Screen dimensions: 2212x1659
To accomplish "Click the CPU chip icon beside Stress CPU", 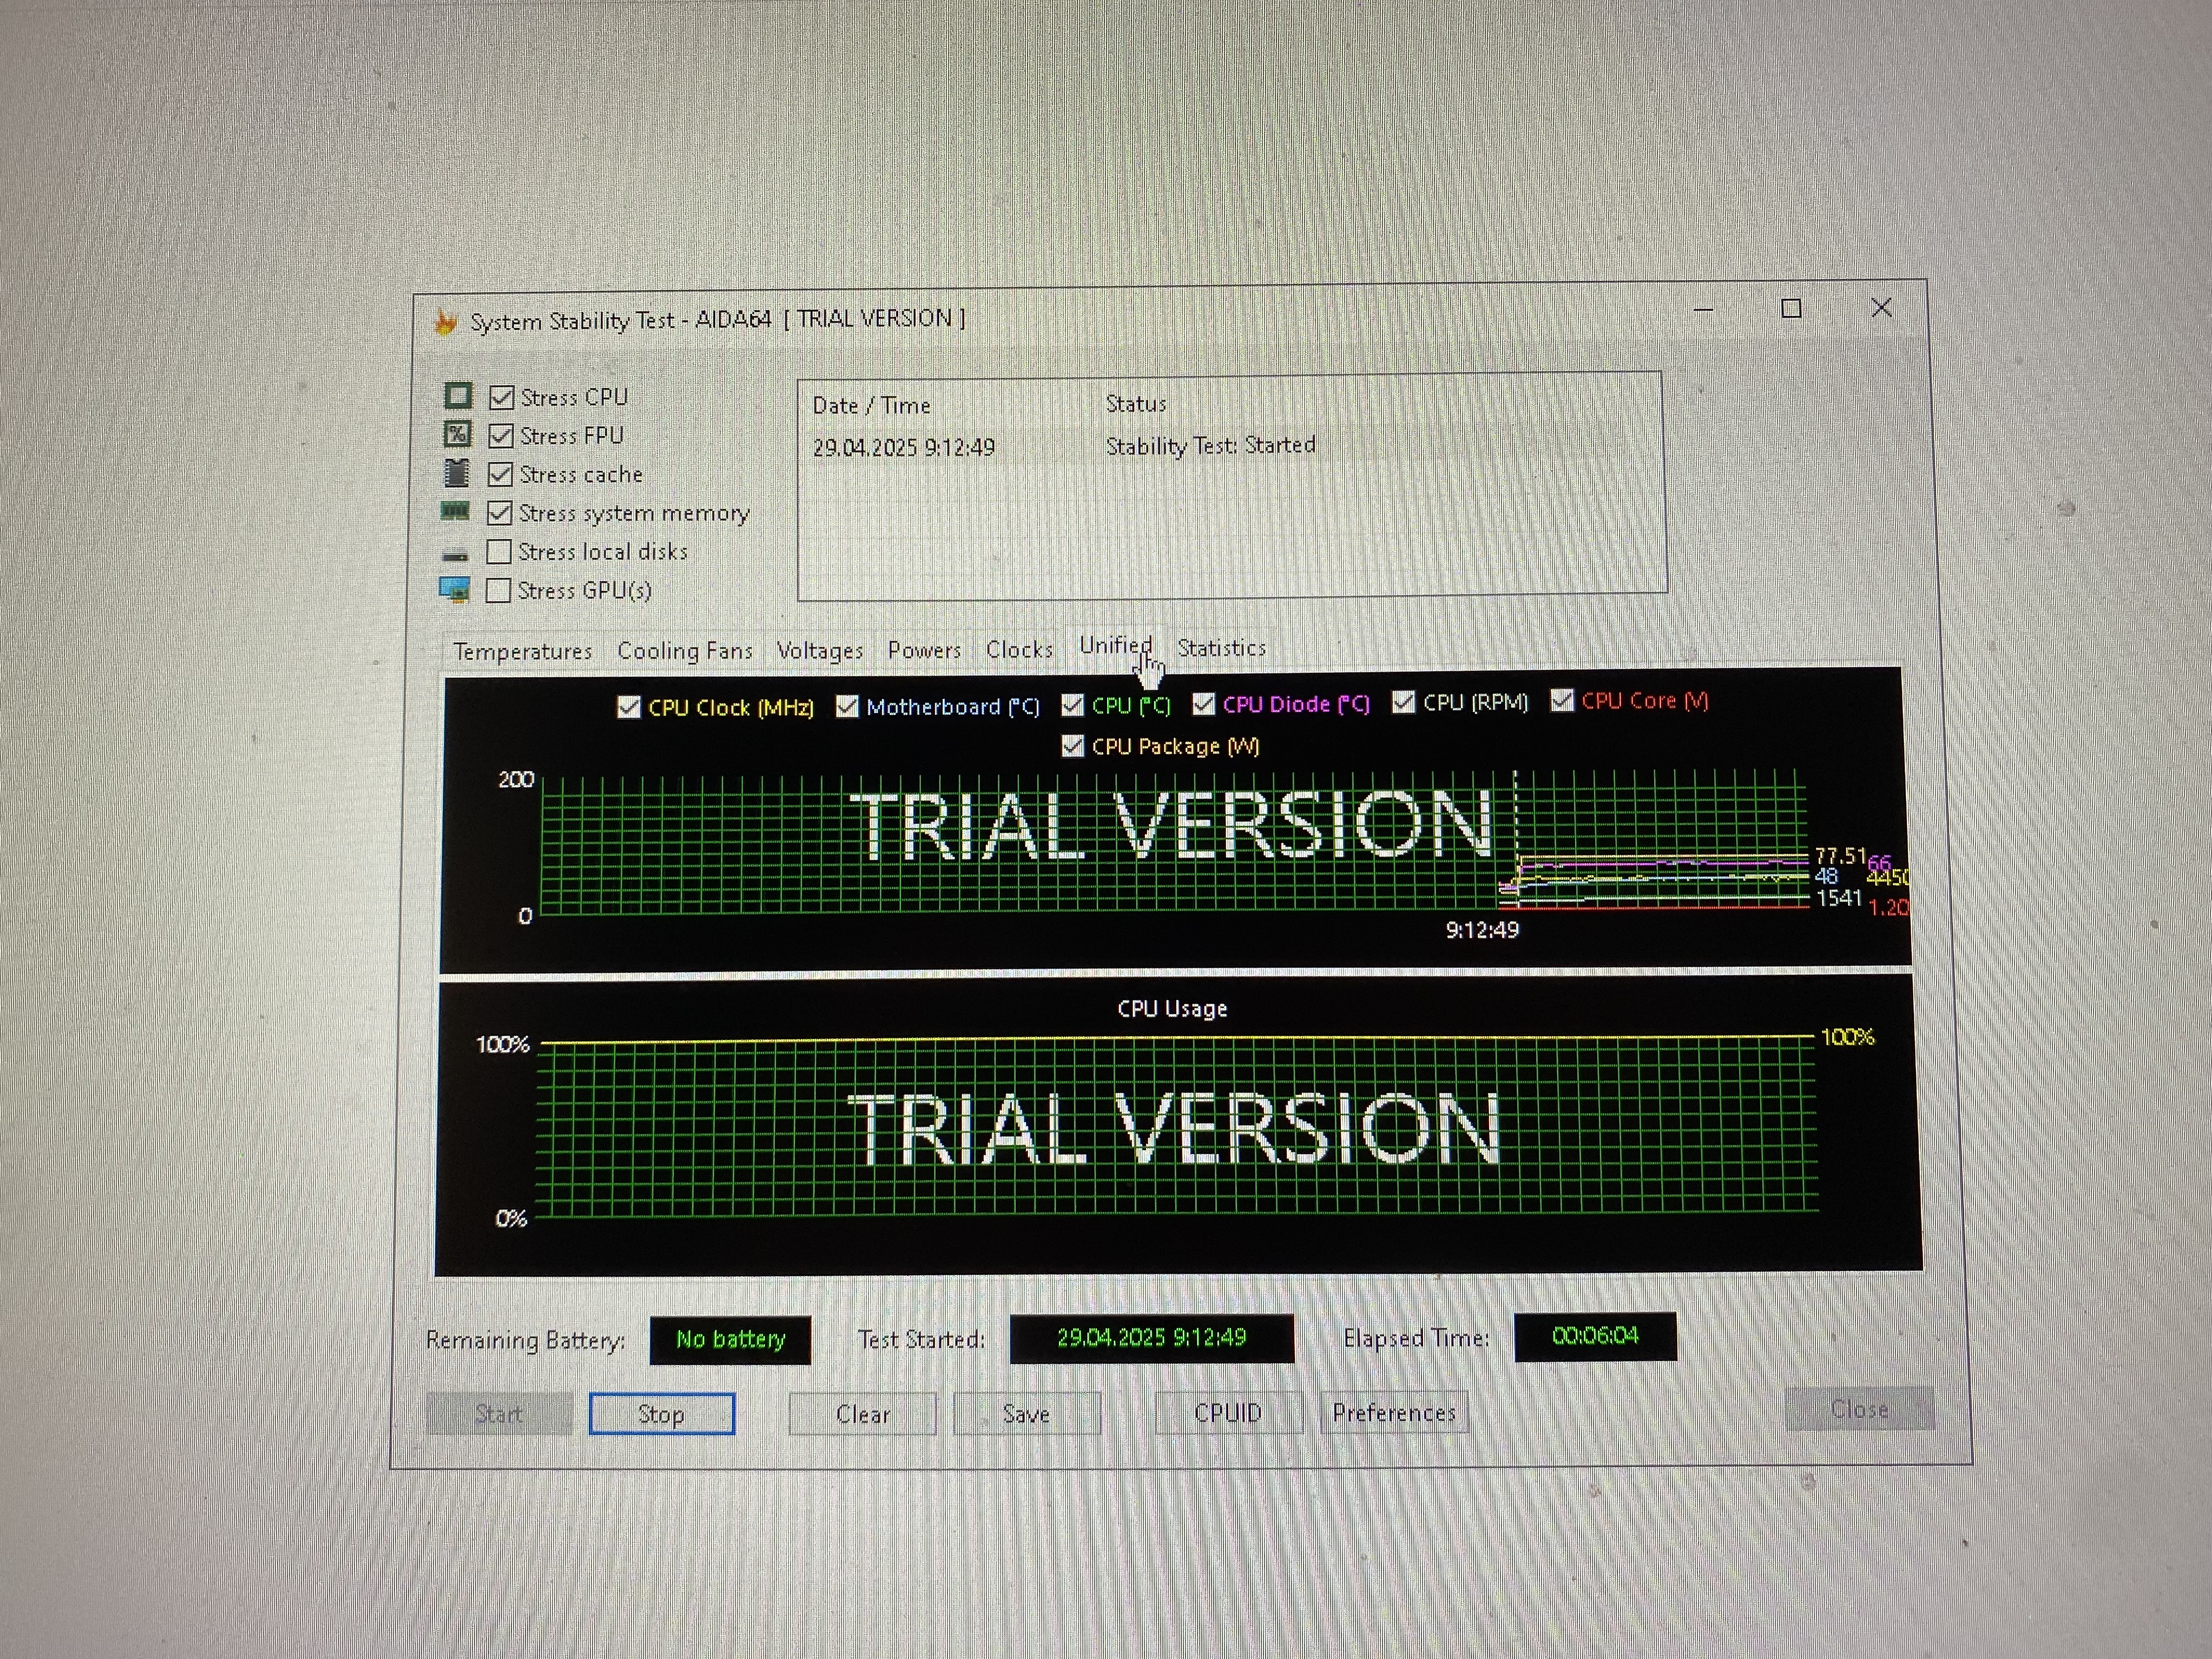I will [x=458, y=396].
